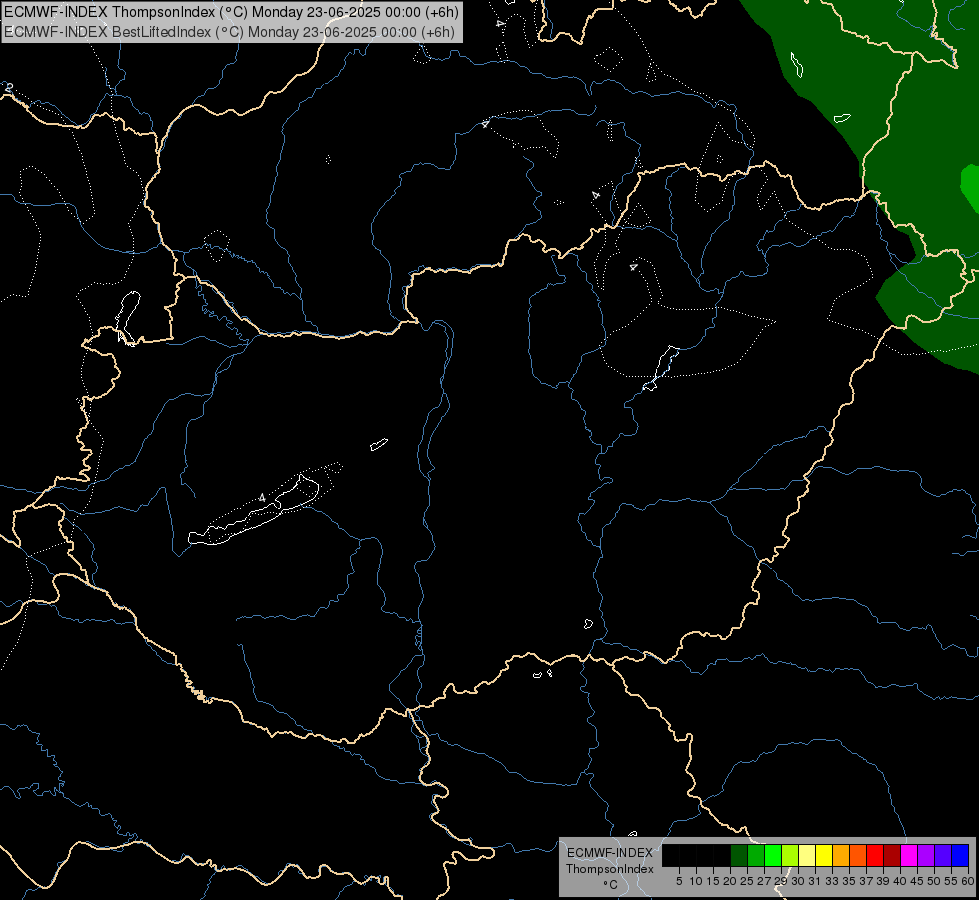
Task: Click the dark green 20-25 legend swatch
Action: tap(739, 855)
